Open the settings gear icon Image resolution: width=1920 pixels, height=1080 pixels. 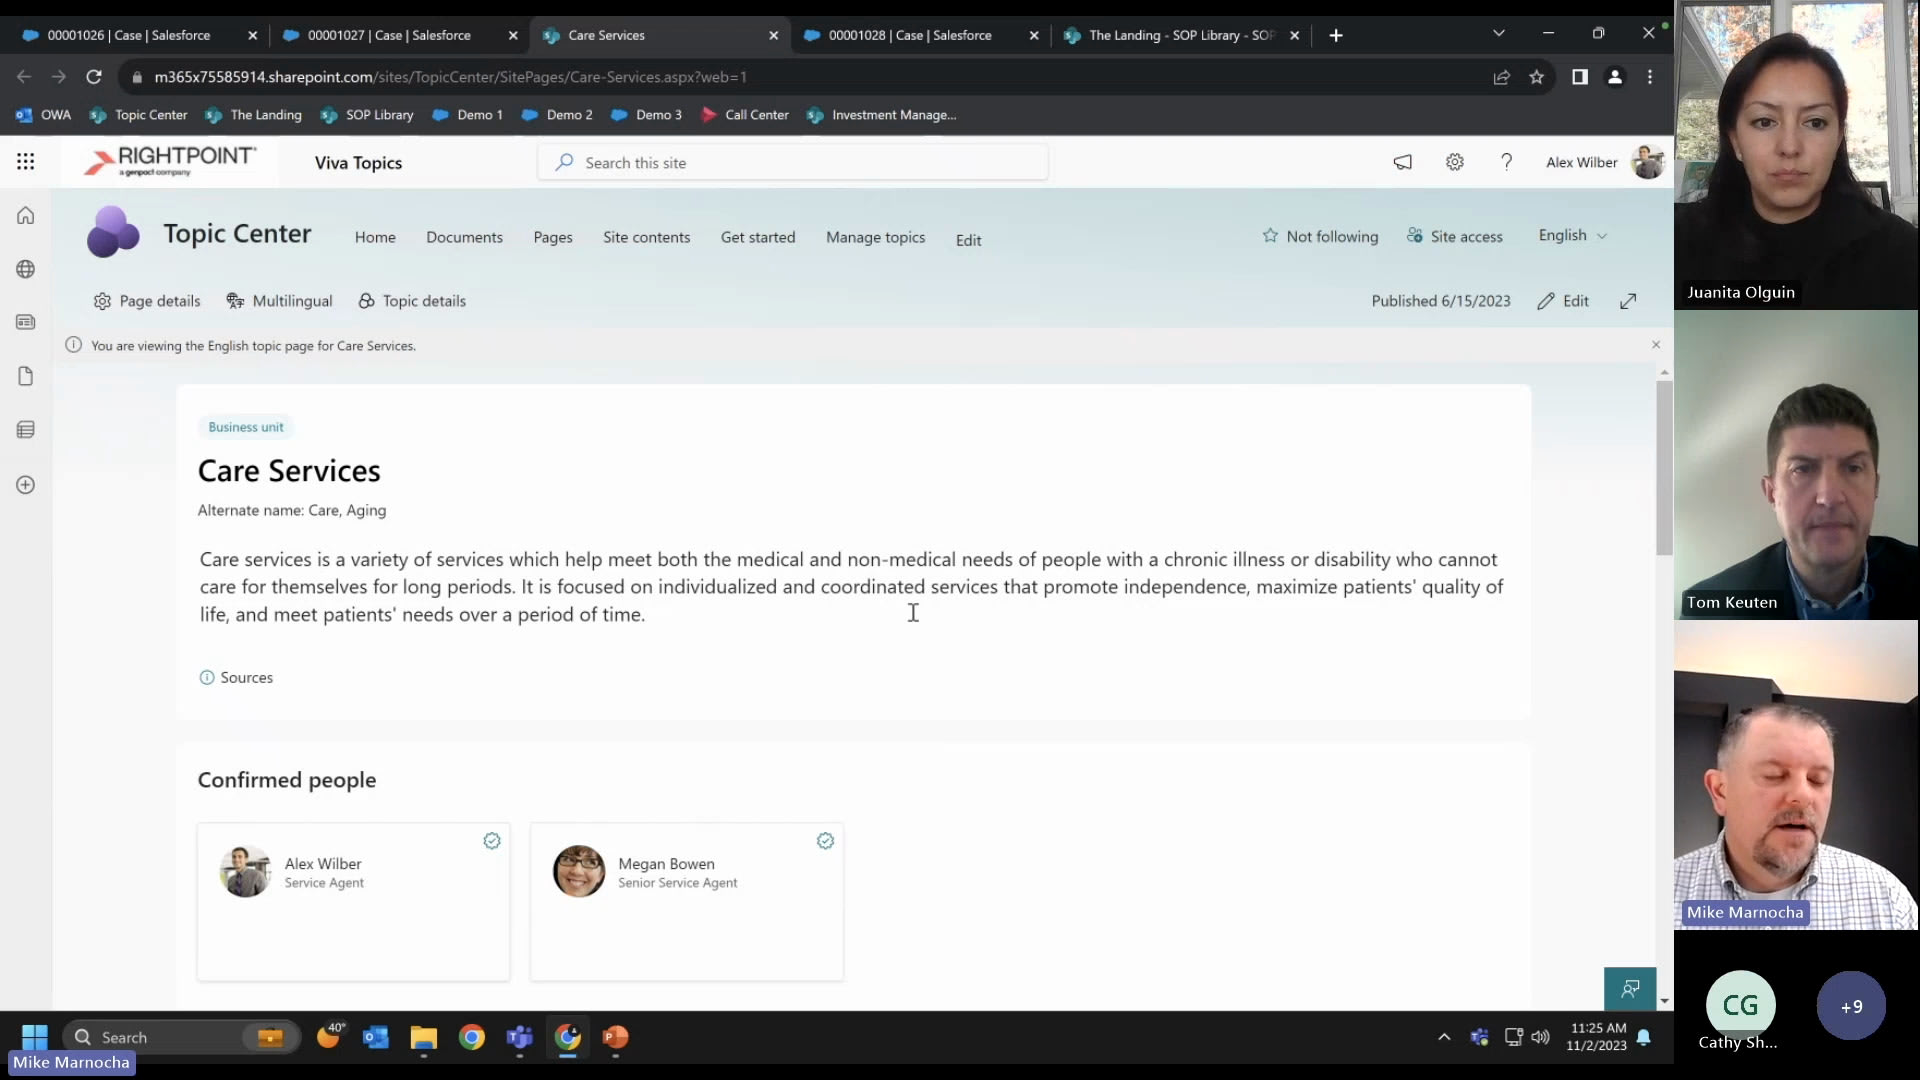coord(1454,162)
